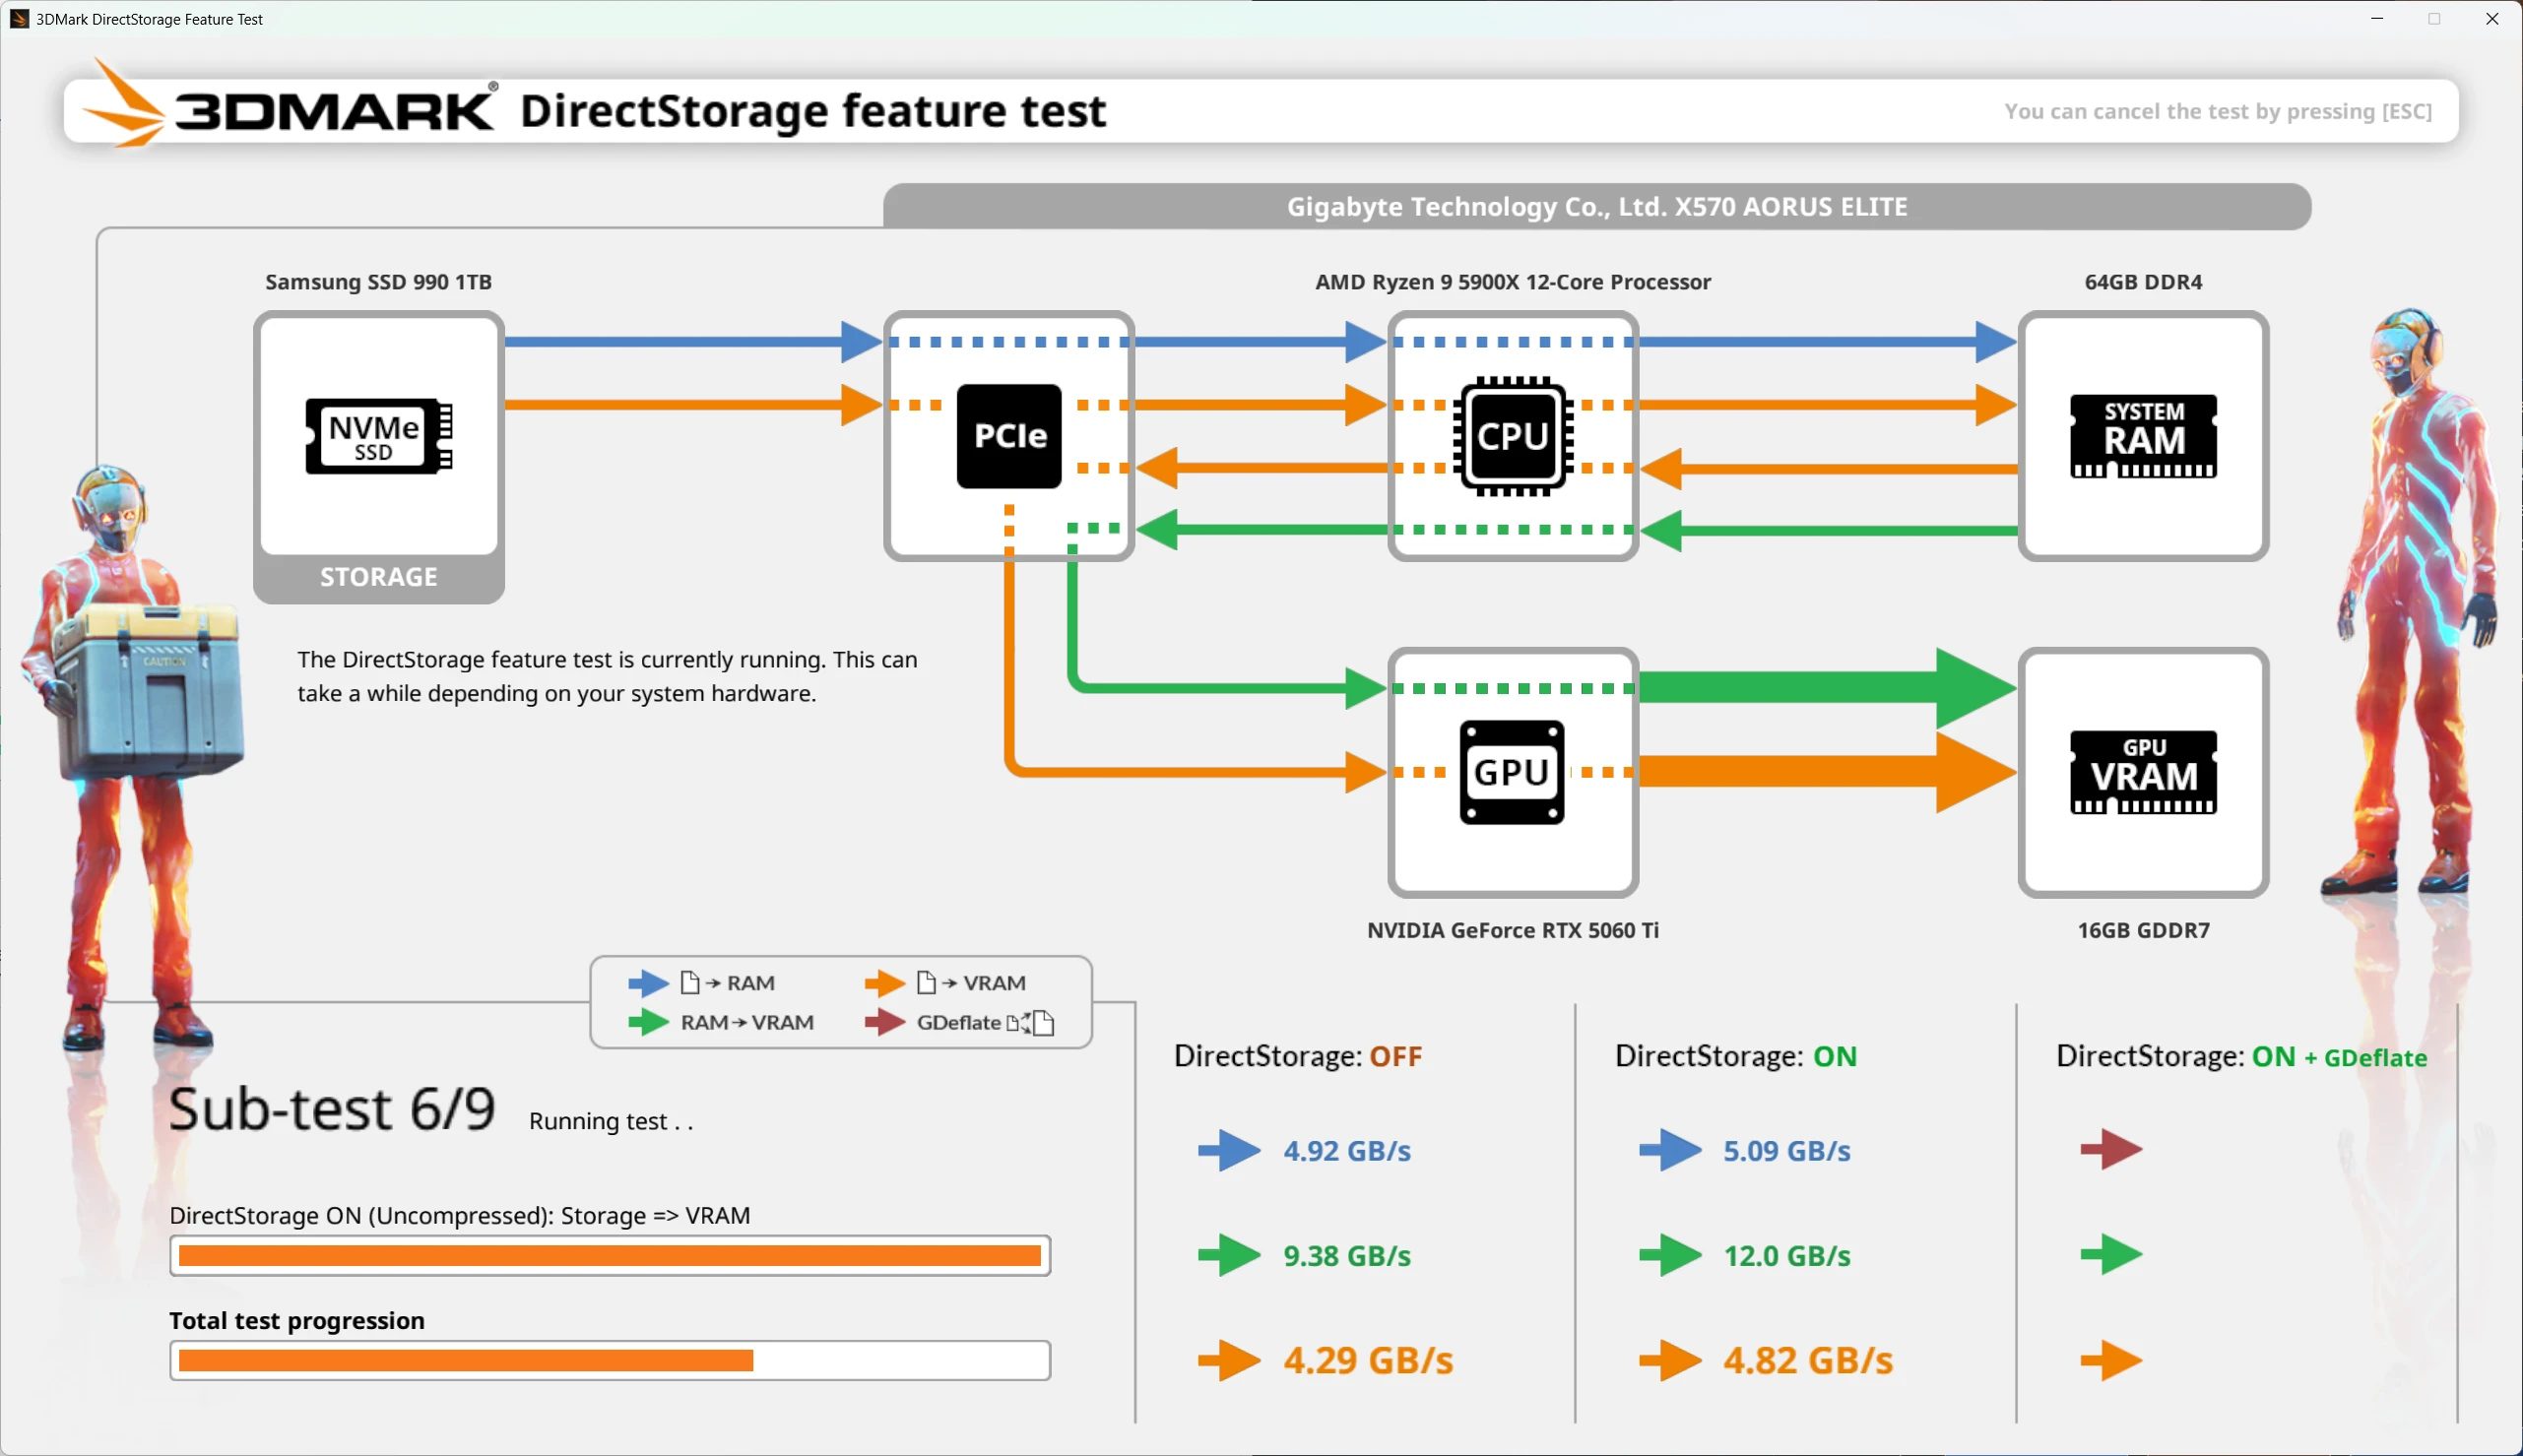
Task: Click 'AMD Ryzen 9 5900X 12-Core Processor' label
Action: click(1513, 282)
